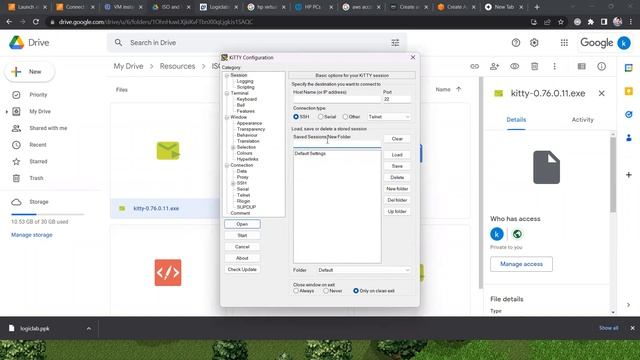Reverse sort direction arrow next to Name
The width and height of the screenshot is (640, 360).
tap(458, 89)
